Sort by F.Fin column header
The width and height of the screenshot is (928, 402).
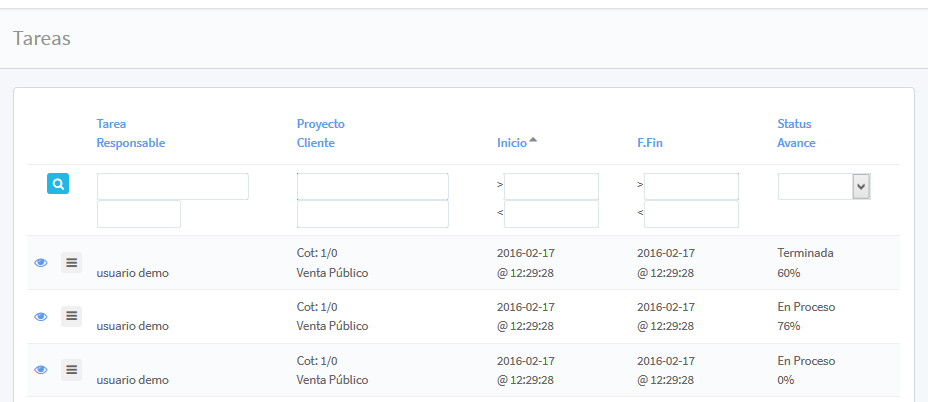(649, 143)
